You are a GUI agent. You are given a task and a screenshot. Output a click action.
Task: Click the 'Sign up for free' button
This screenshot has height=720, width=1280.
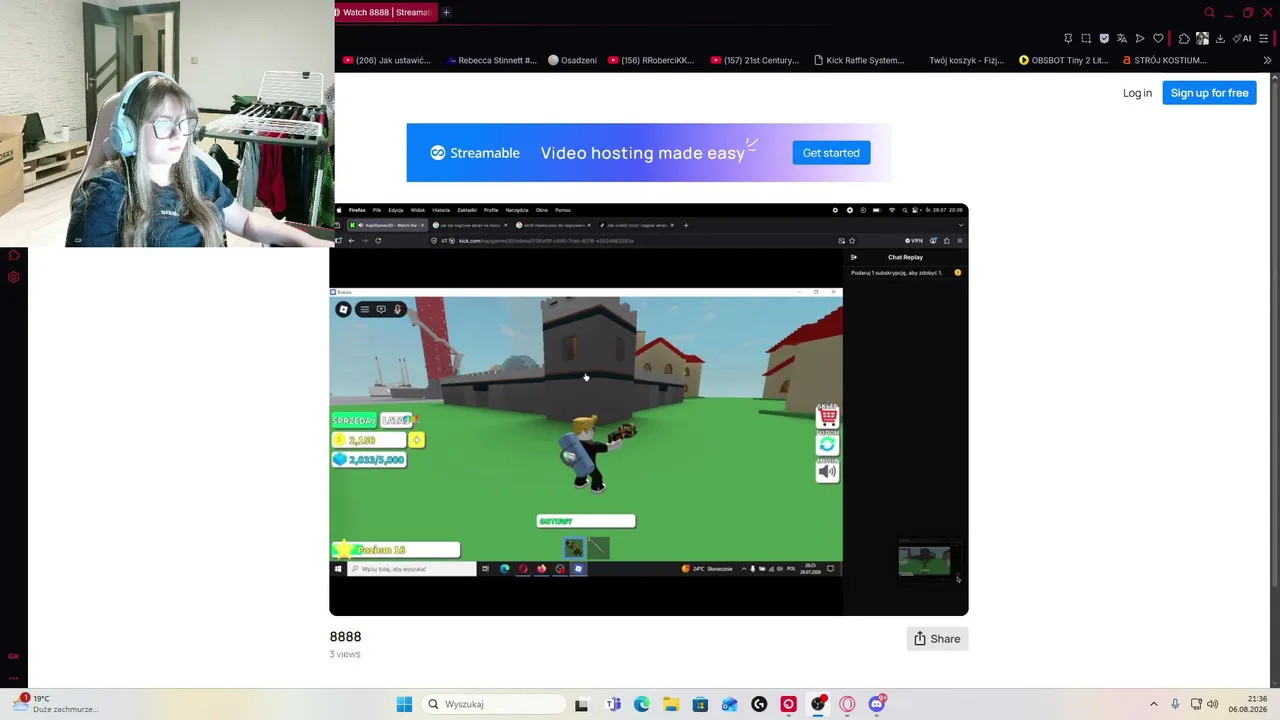click(1209, 93)
